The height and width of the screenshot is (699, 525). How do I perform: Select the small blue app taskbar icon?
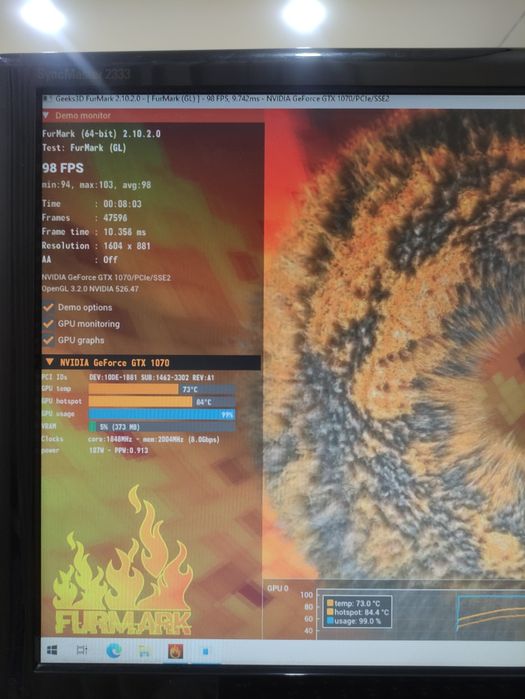pyautogui.click(x=205, y=652)
